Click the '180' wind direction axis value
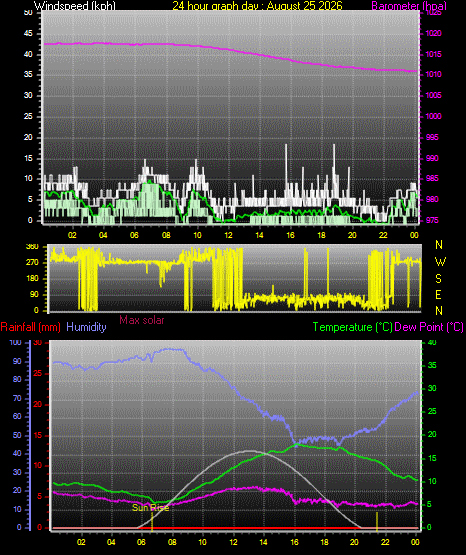The width and height of the screenshot is (466, 555). 33,279
